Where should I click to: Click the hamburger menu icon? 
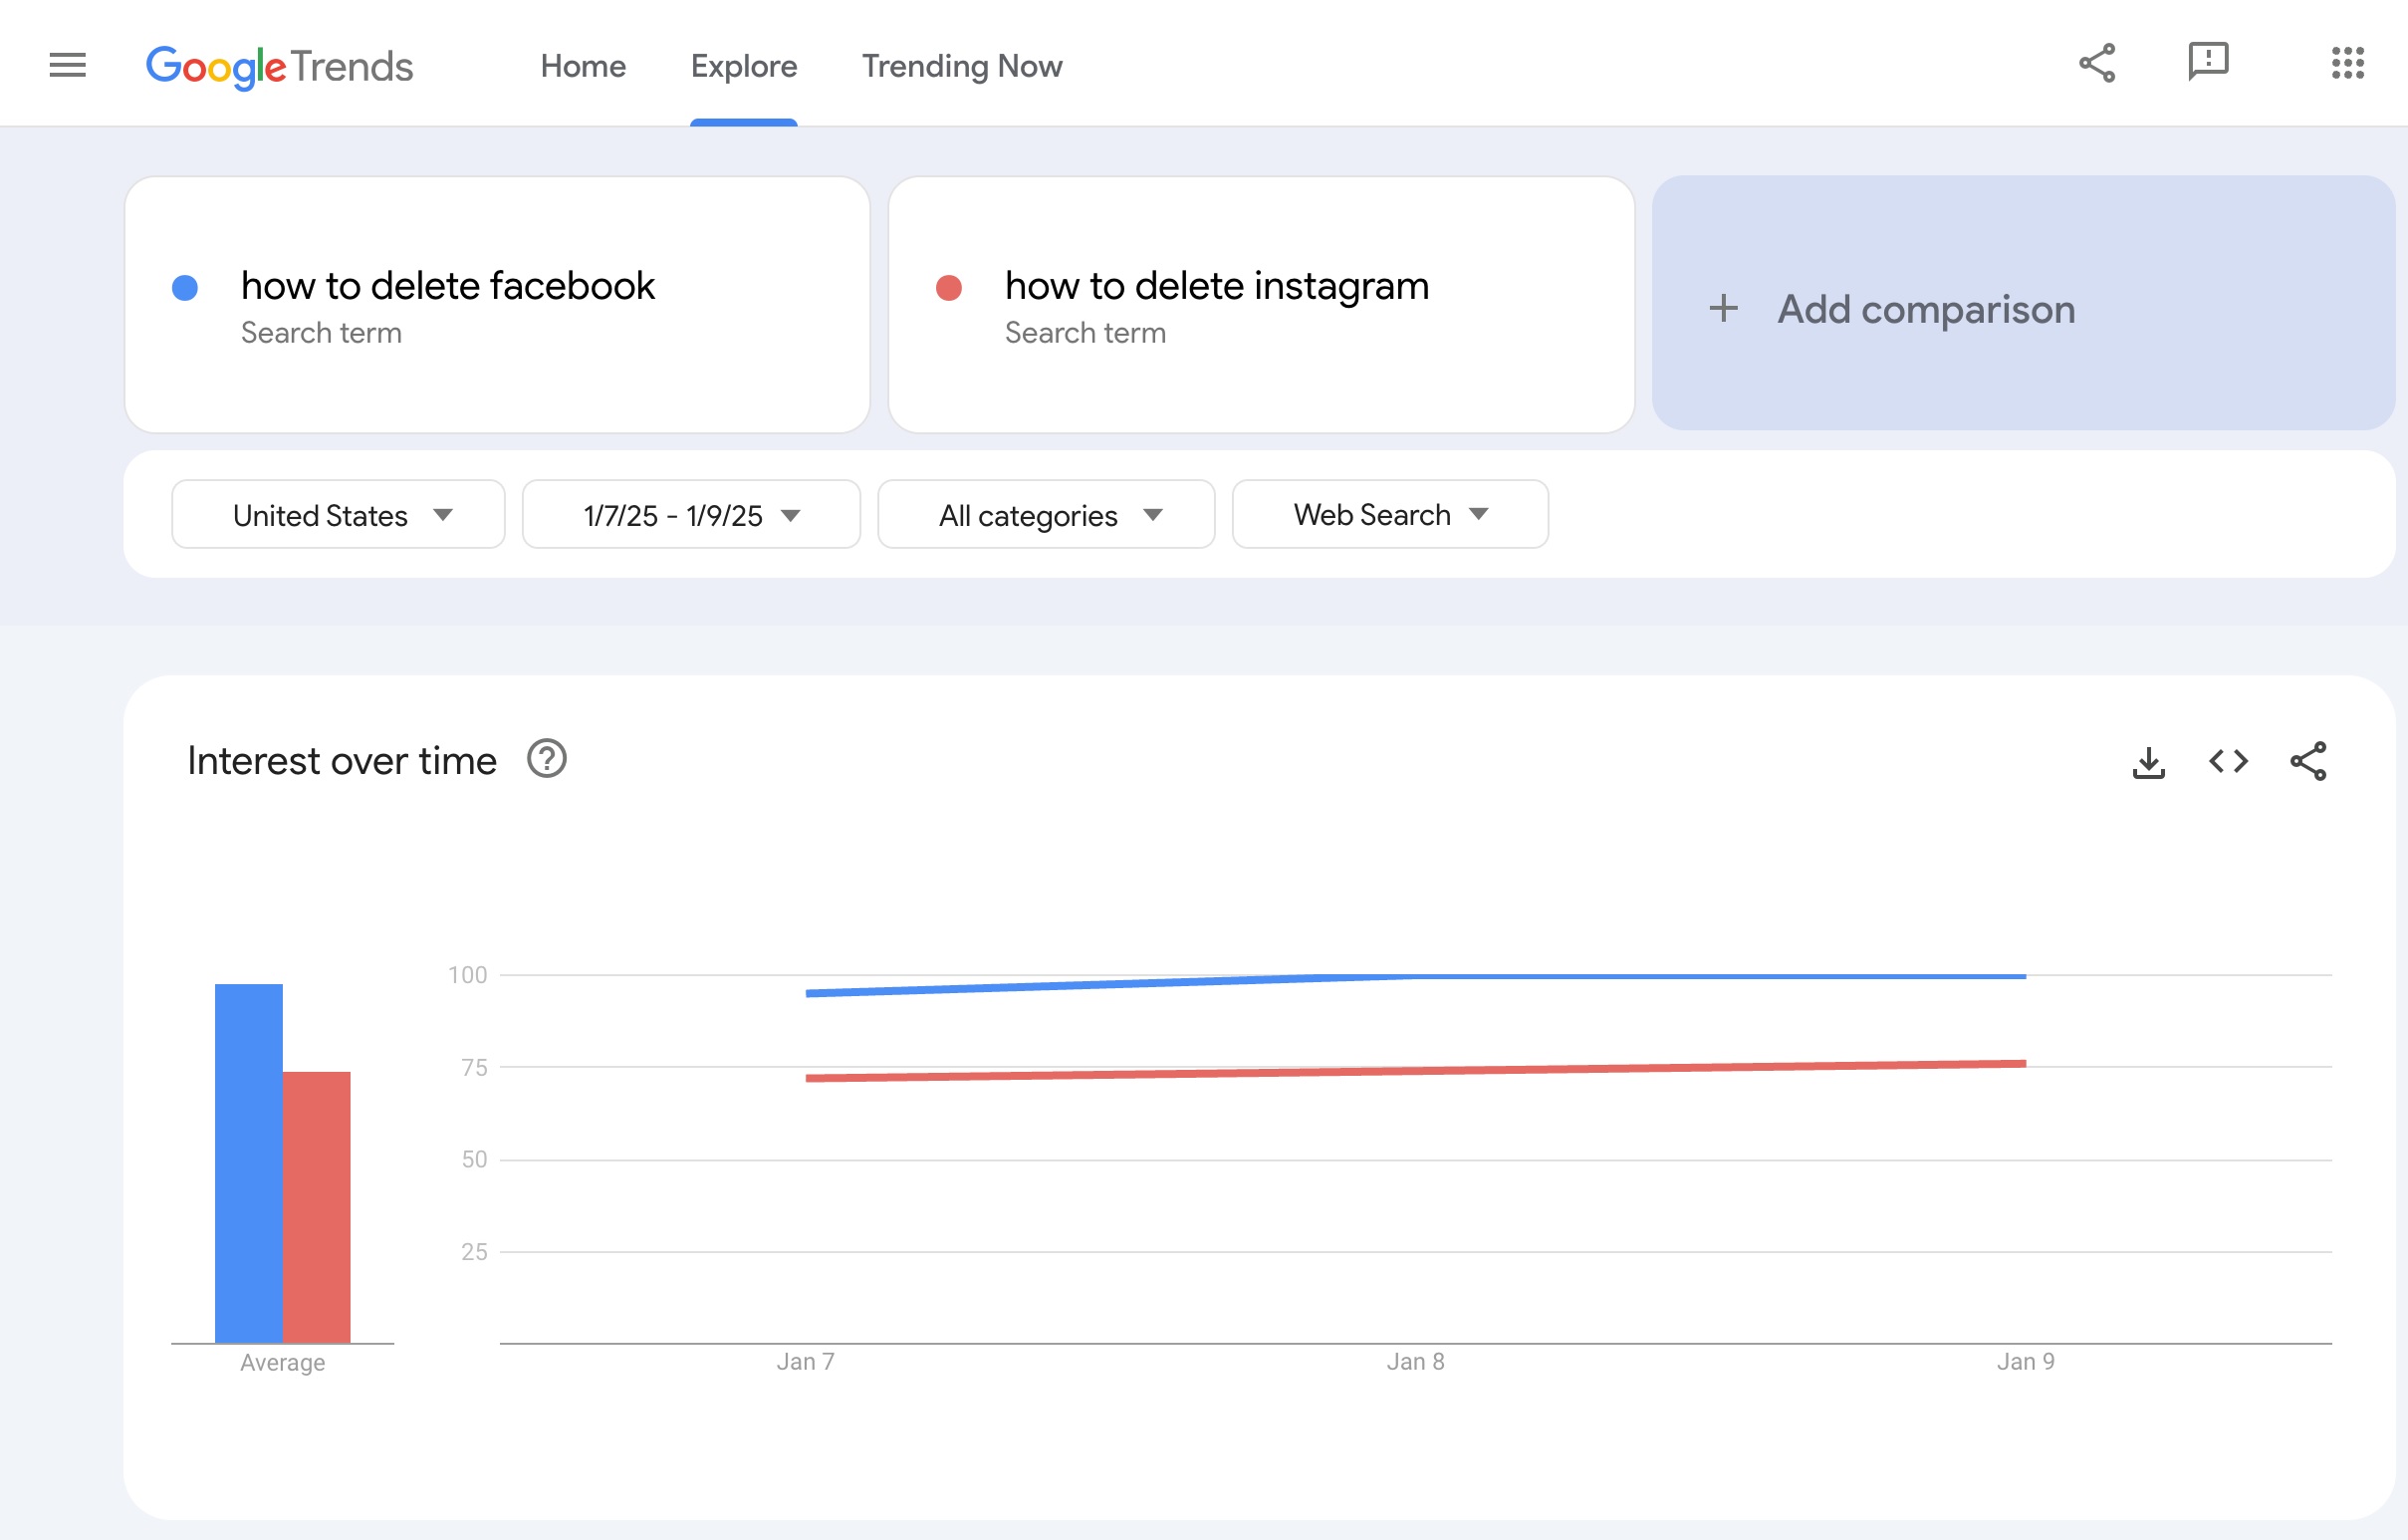pyautogui.click(x=67, y=65)
